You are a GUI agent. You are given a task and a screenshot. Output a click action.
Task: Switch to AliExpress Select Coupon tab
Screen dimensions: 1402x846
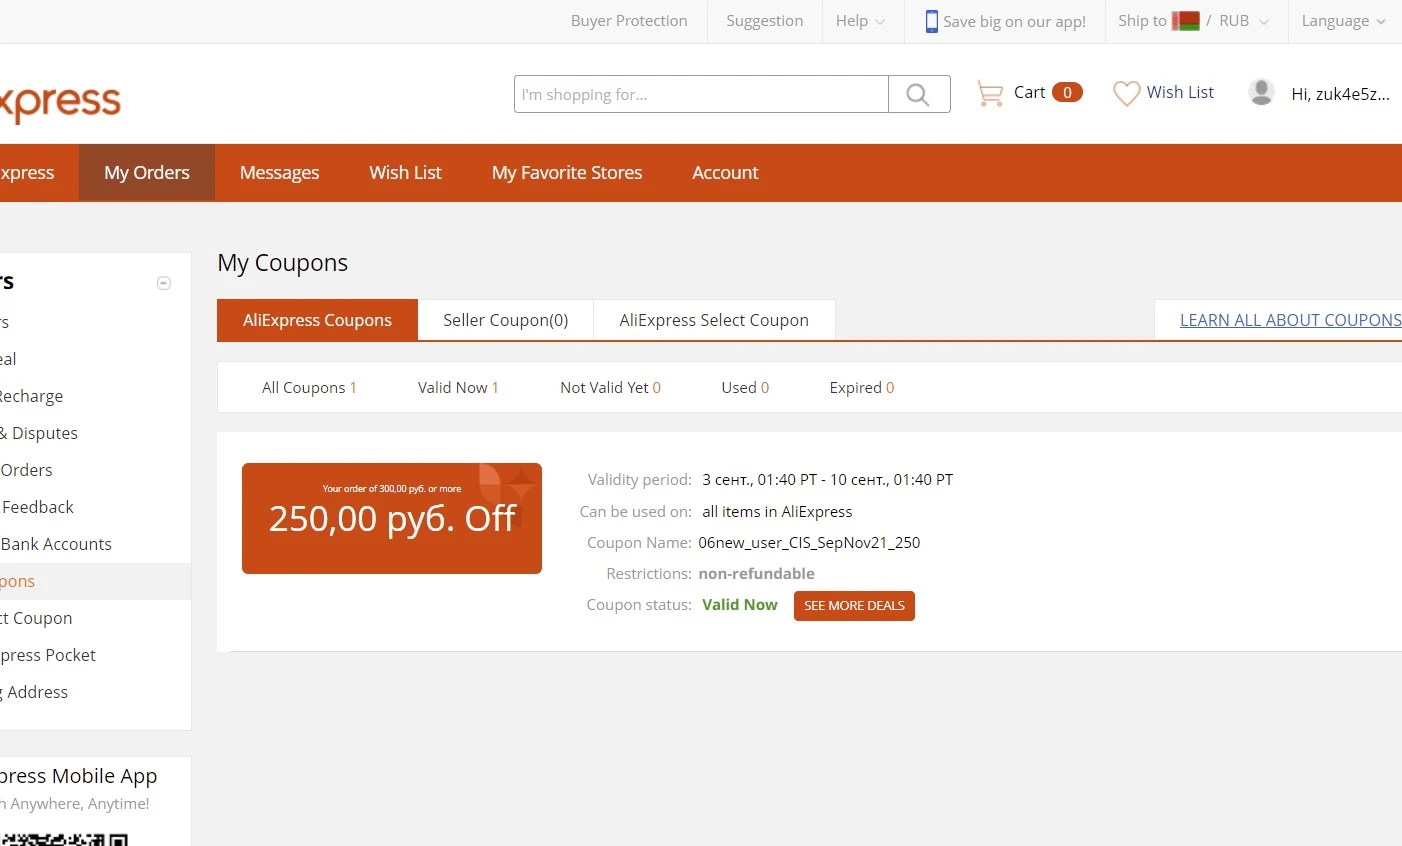714,320
